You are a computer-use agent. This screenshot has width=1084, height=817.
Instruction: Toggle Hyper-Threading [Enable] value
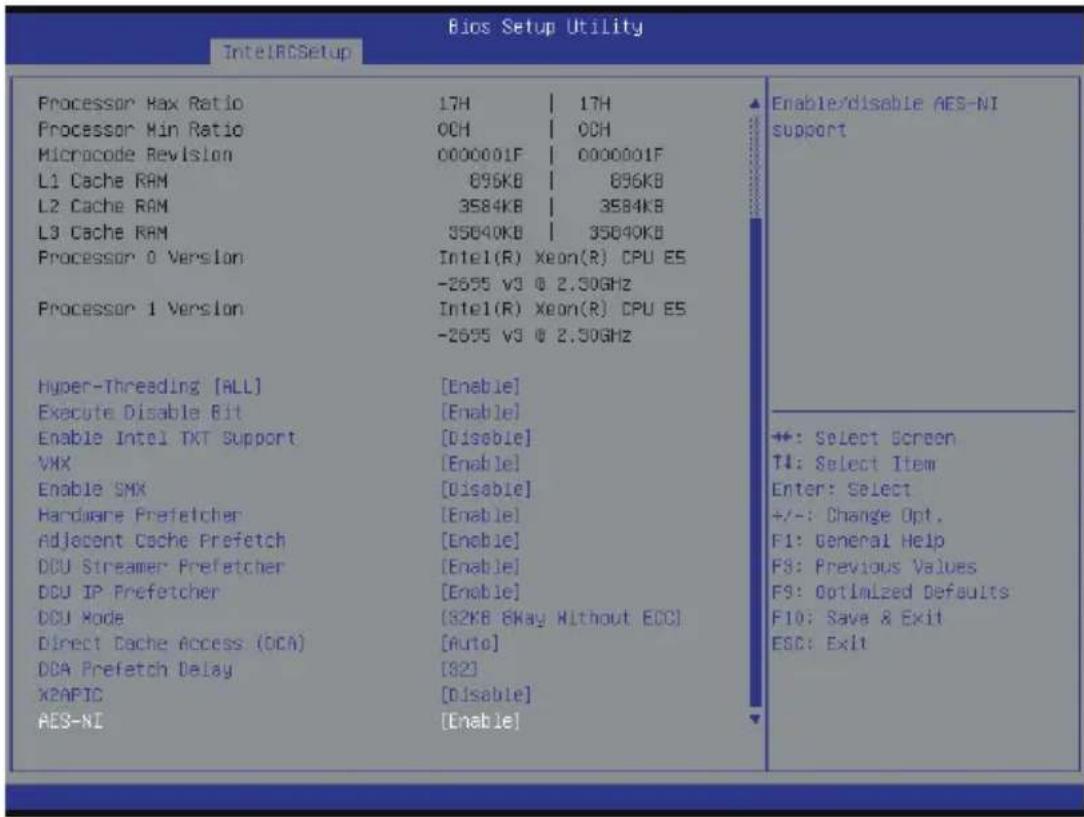click(x=480, y=386)
